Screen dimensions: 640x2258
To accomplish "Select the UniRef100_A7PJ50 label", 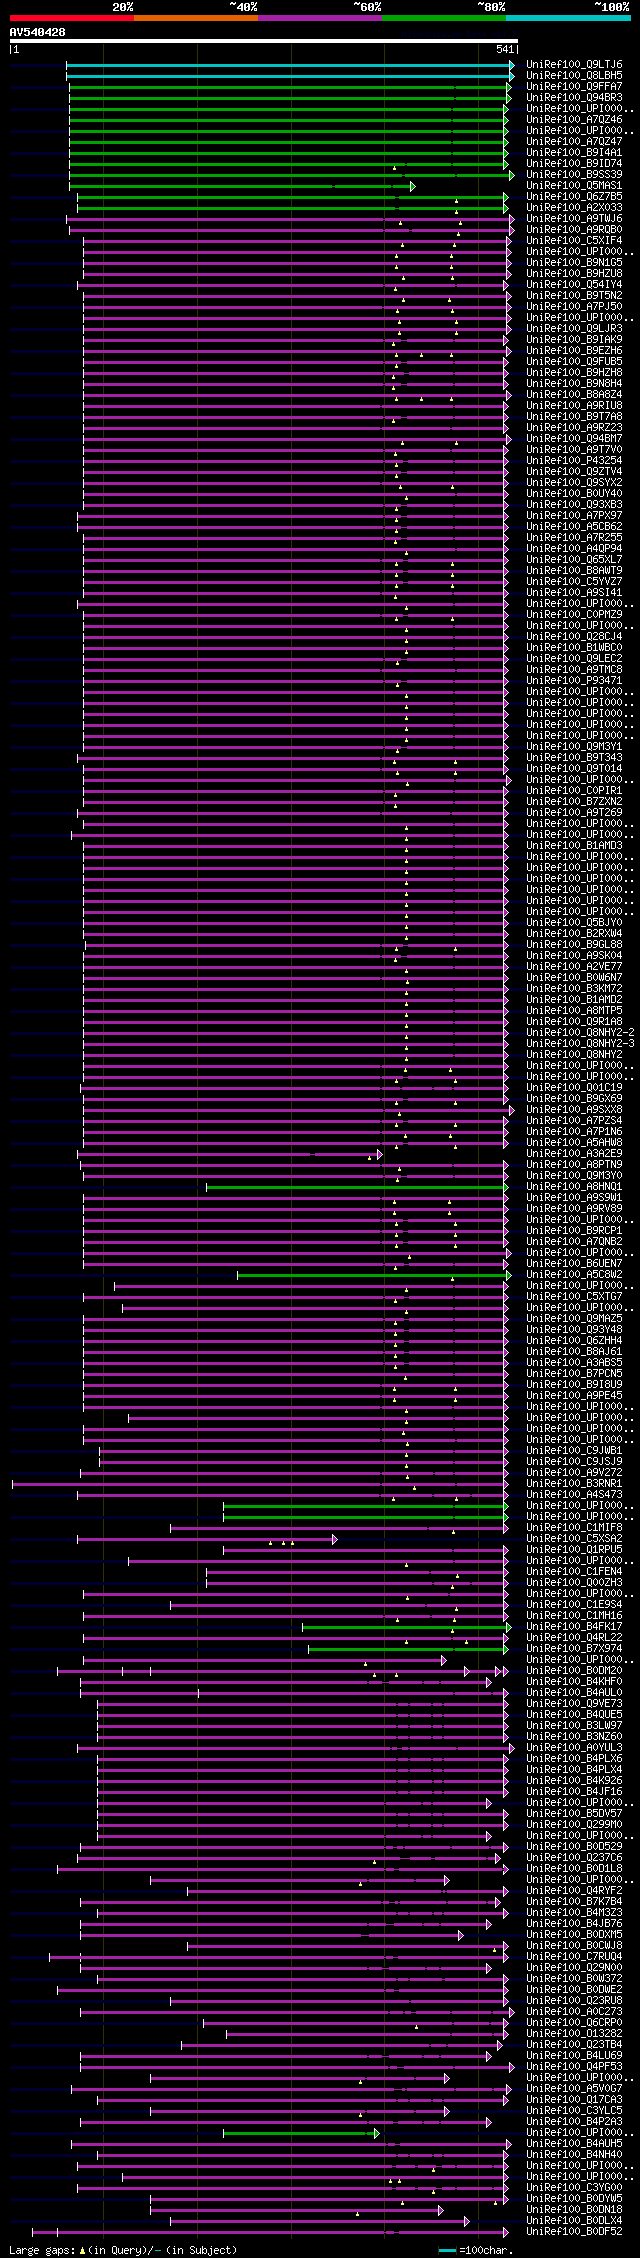I will click(x=574, y=306).
